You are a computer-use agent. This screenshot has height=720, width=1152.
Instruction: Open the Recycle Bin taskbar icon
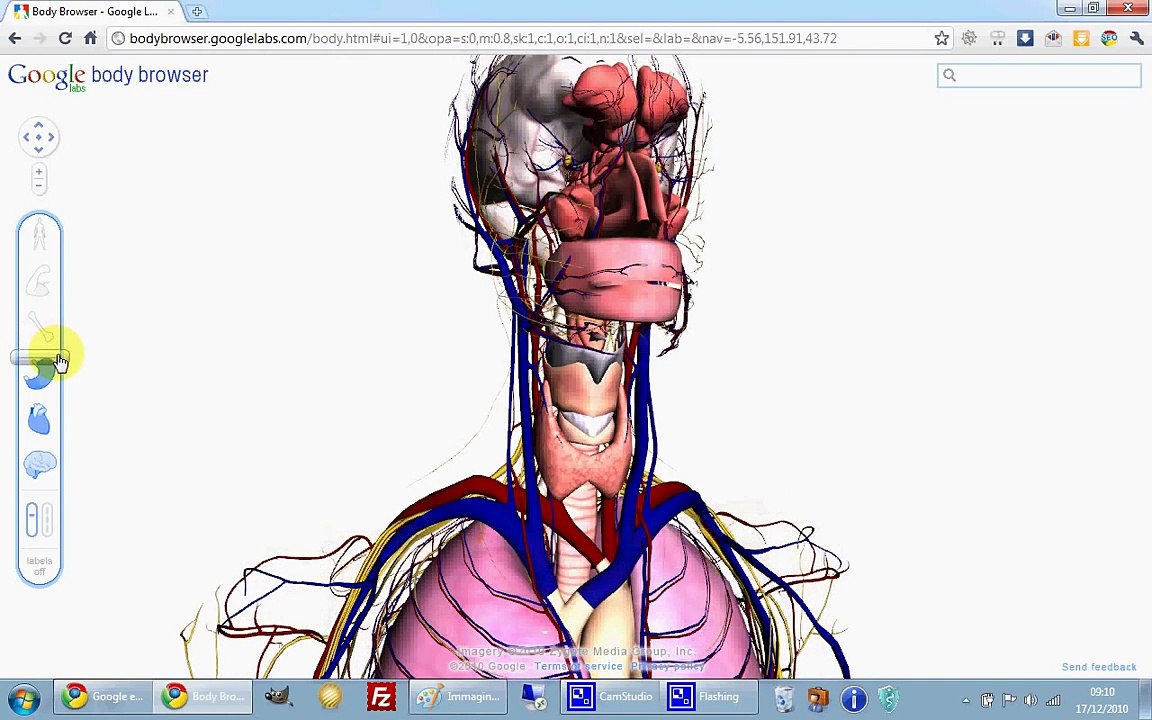coord(784,697)
